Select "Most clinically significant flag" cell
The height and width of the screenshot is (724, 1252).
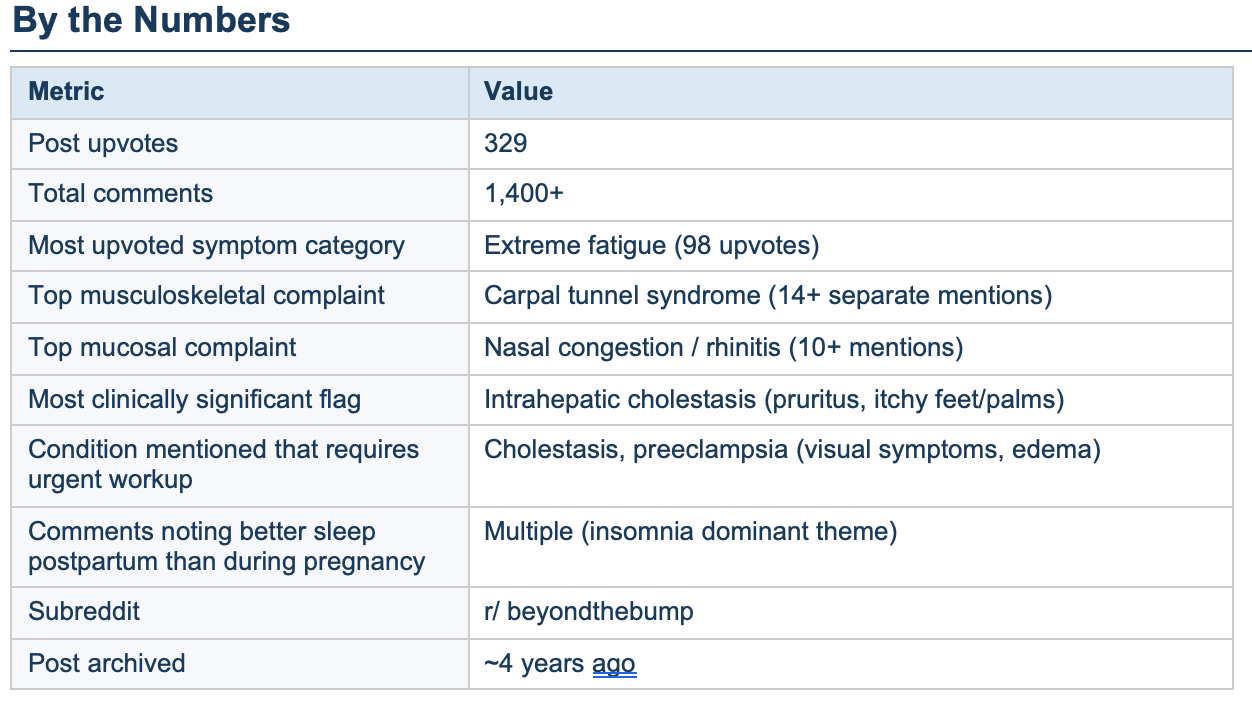tap(194, 400)
